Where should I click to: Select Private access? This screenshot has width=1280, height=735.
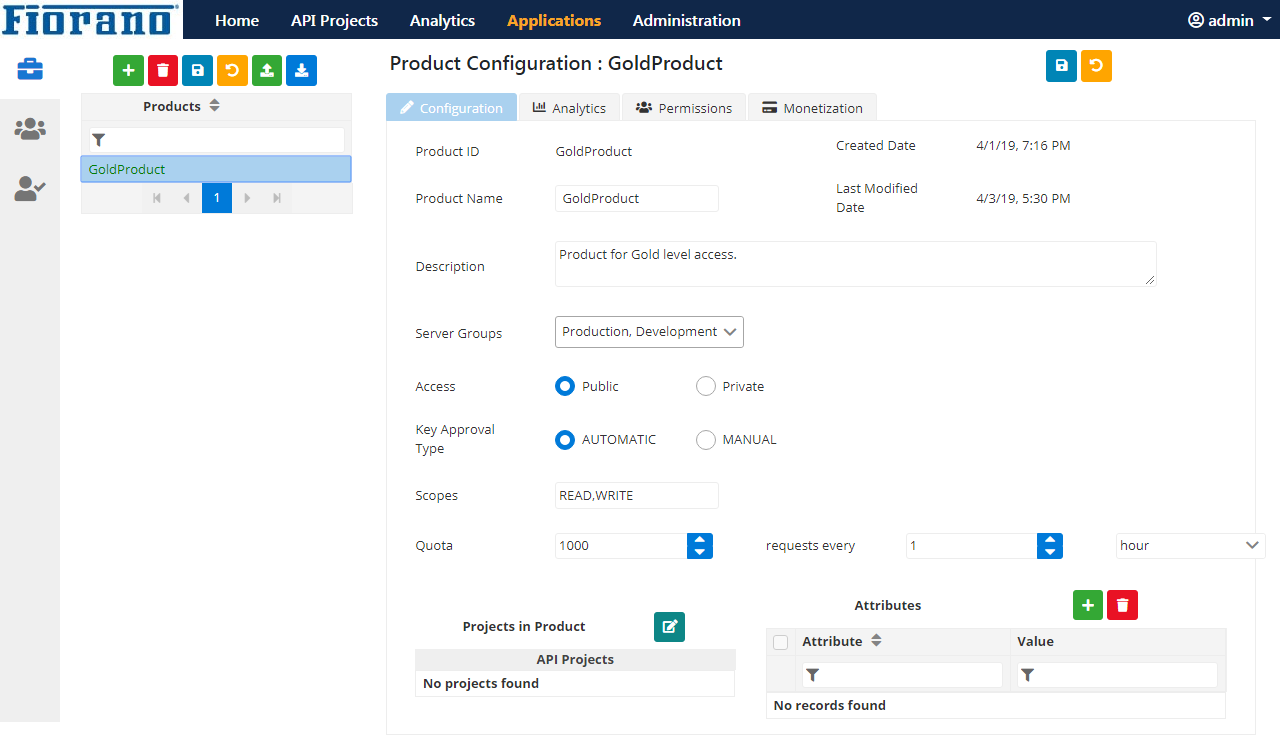pyautogui.click(x=706, y=386)
